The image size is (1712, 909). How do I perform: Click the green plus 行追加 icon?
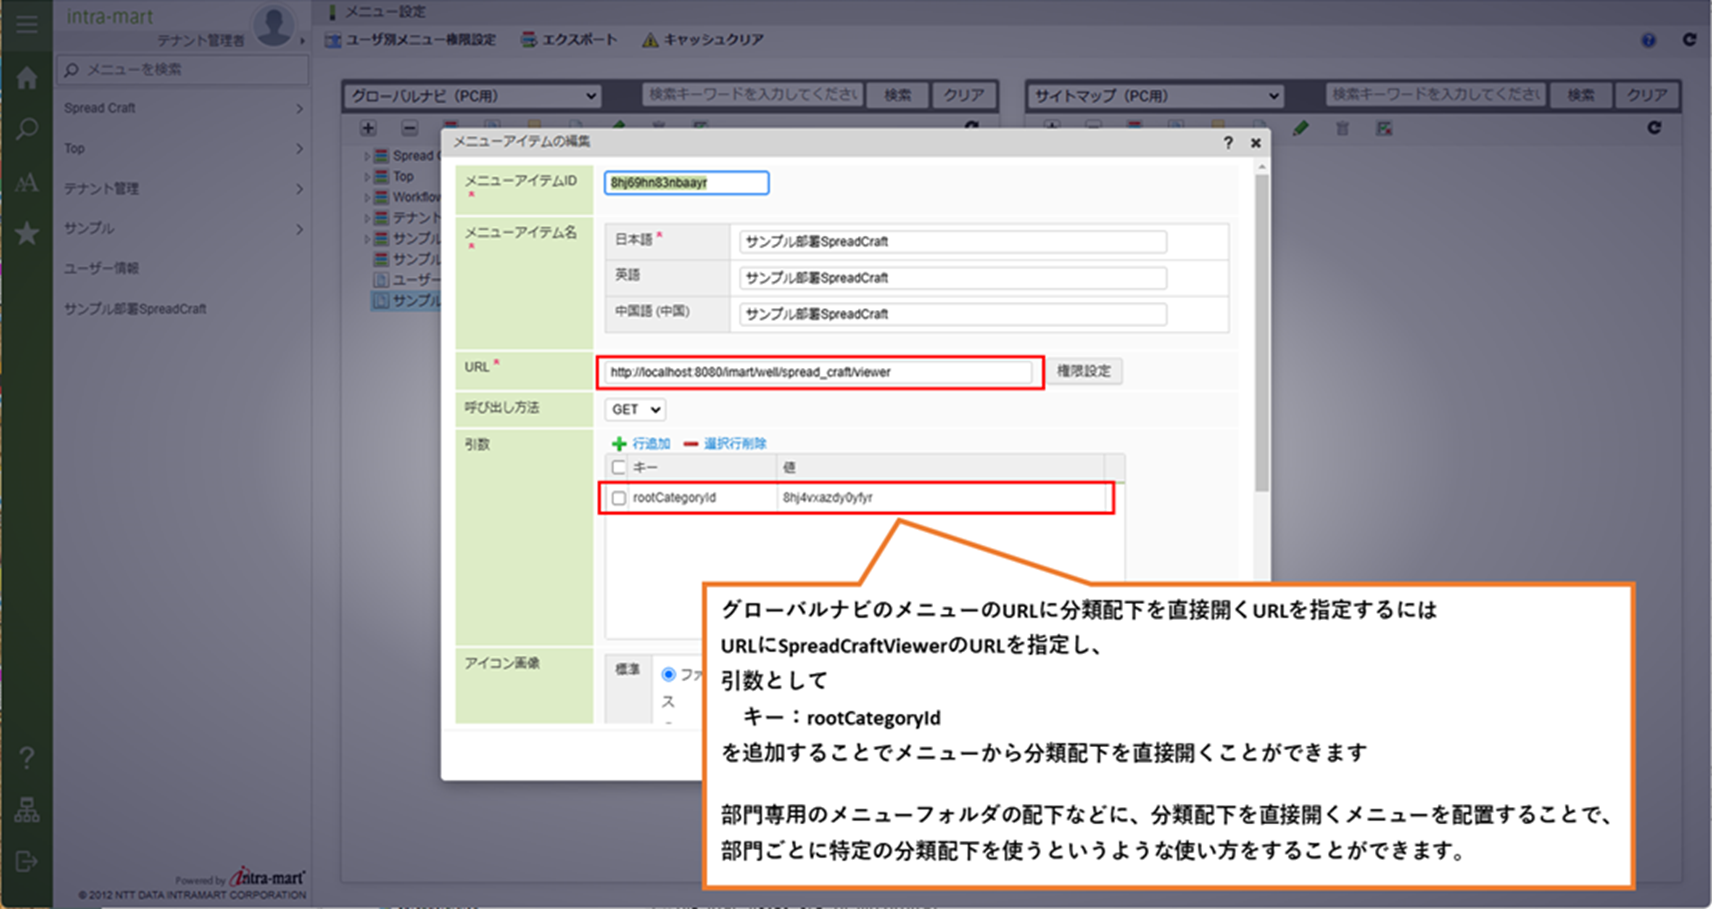pyautogui.click(x=619, y=443)
